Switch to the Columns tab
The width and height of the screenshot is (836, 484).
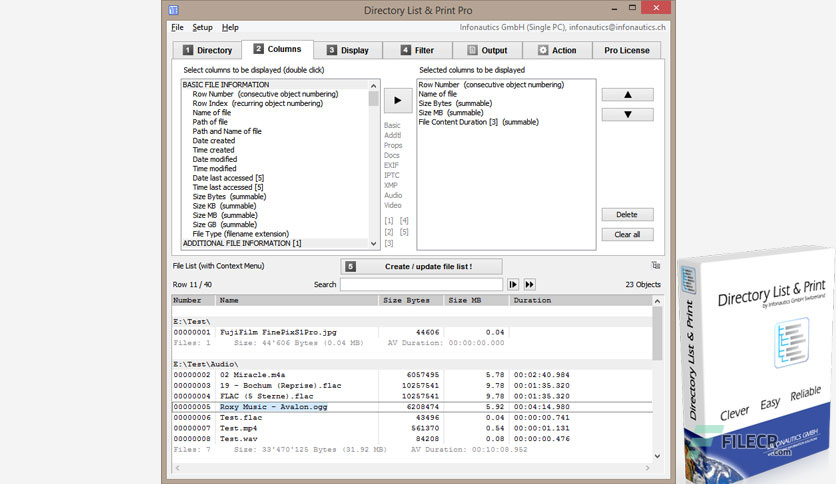pyautogui.click(x=277, y=49)
